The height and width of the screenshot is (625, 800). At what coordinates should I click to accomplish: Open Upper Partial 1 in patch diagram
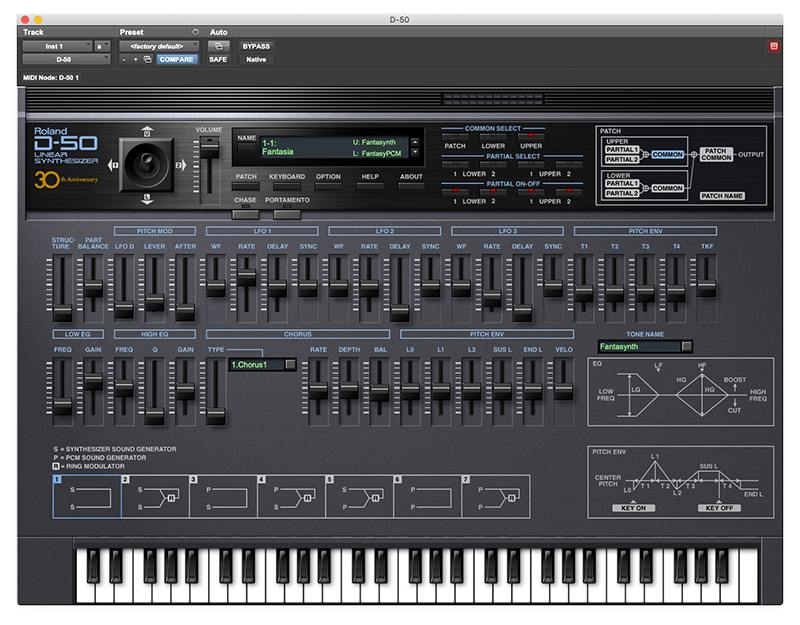622,150
